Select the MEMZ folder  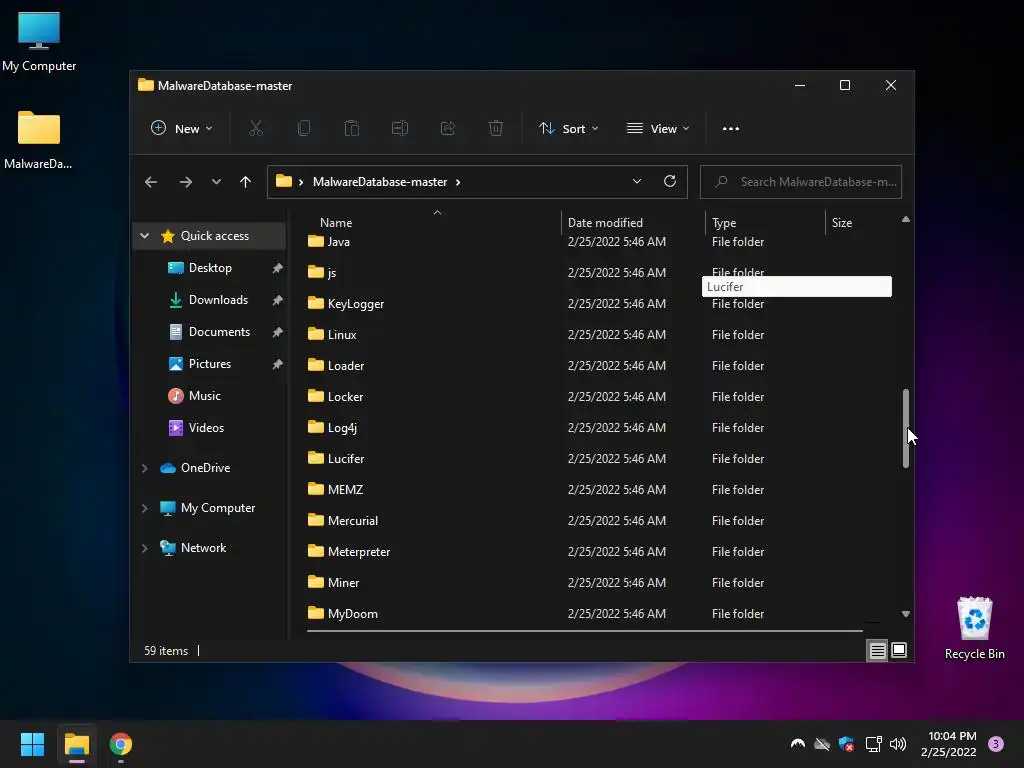[345, 490]
